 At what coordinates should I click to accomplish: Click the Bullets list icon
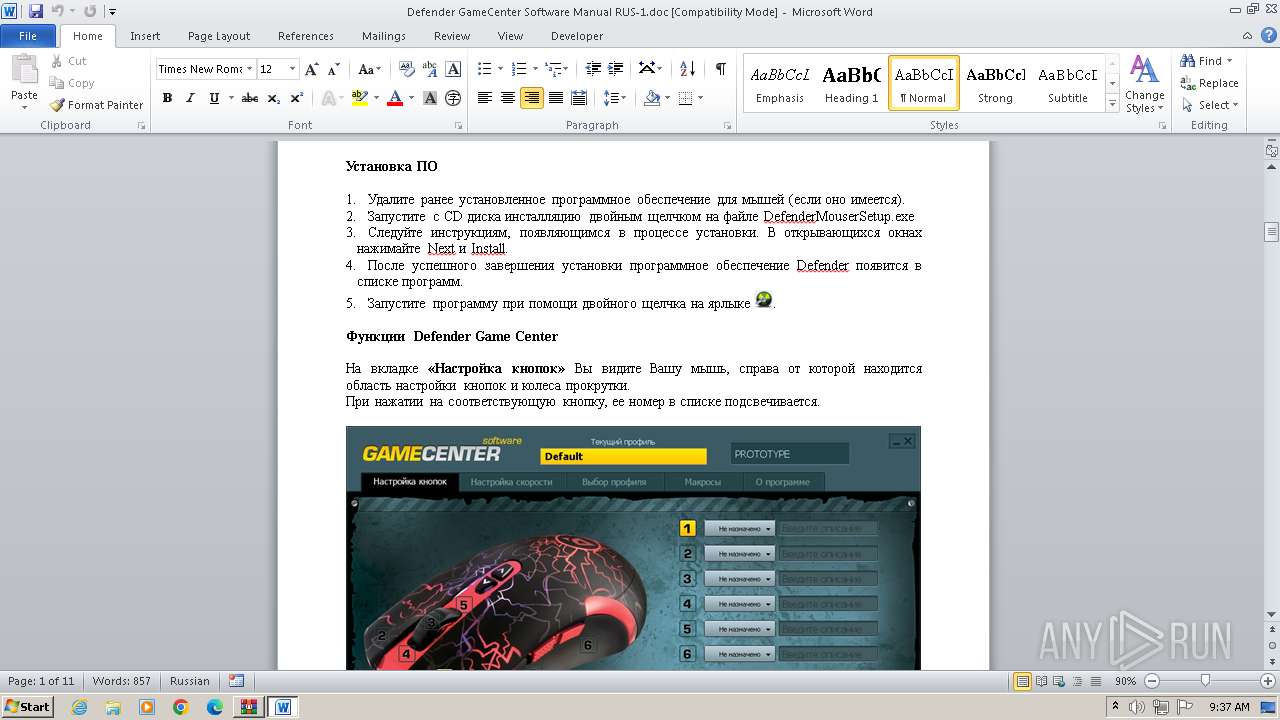click(484, 69)
